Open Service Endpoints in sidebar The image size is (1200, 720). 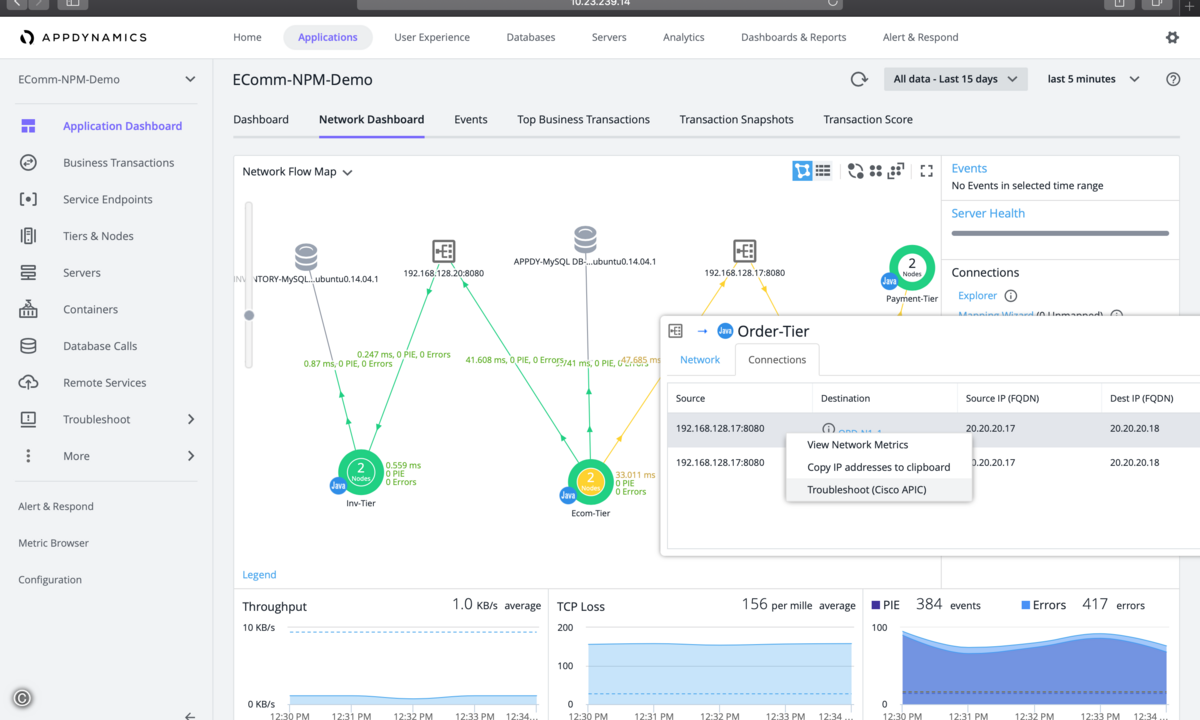[108, 199]
